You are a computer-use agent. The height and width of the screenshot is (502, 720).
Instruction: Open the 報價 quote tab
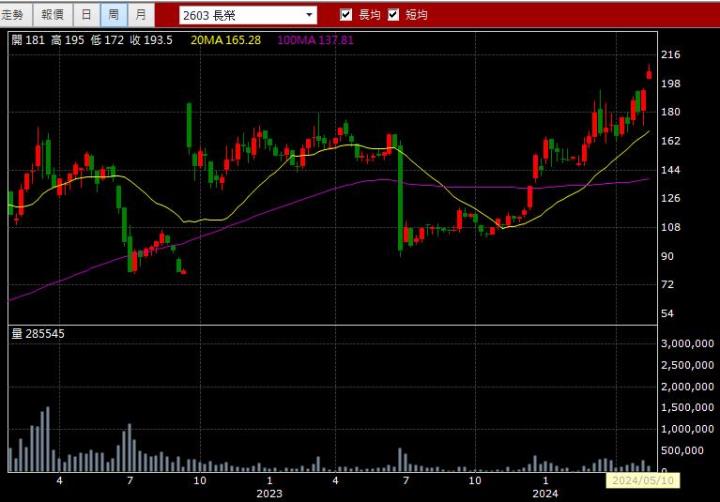click(x=51, y=14)
